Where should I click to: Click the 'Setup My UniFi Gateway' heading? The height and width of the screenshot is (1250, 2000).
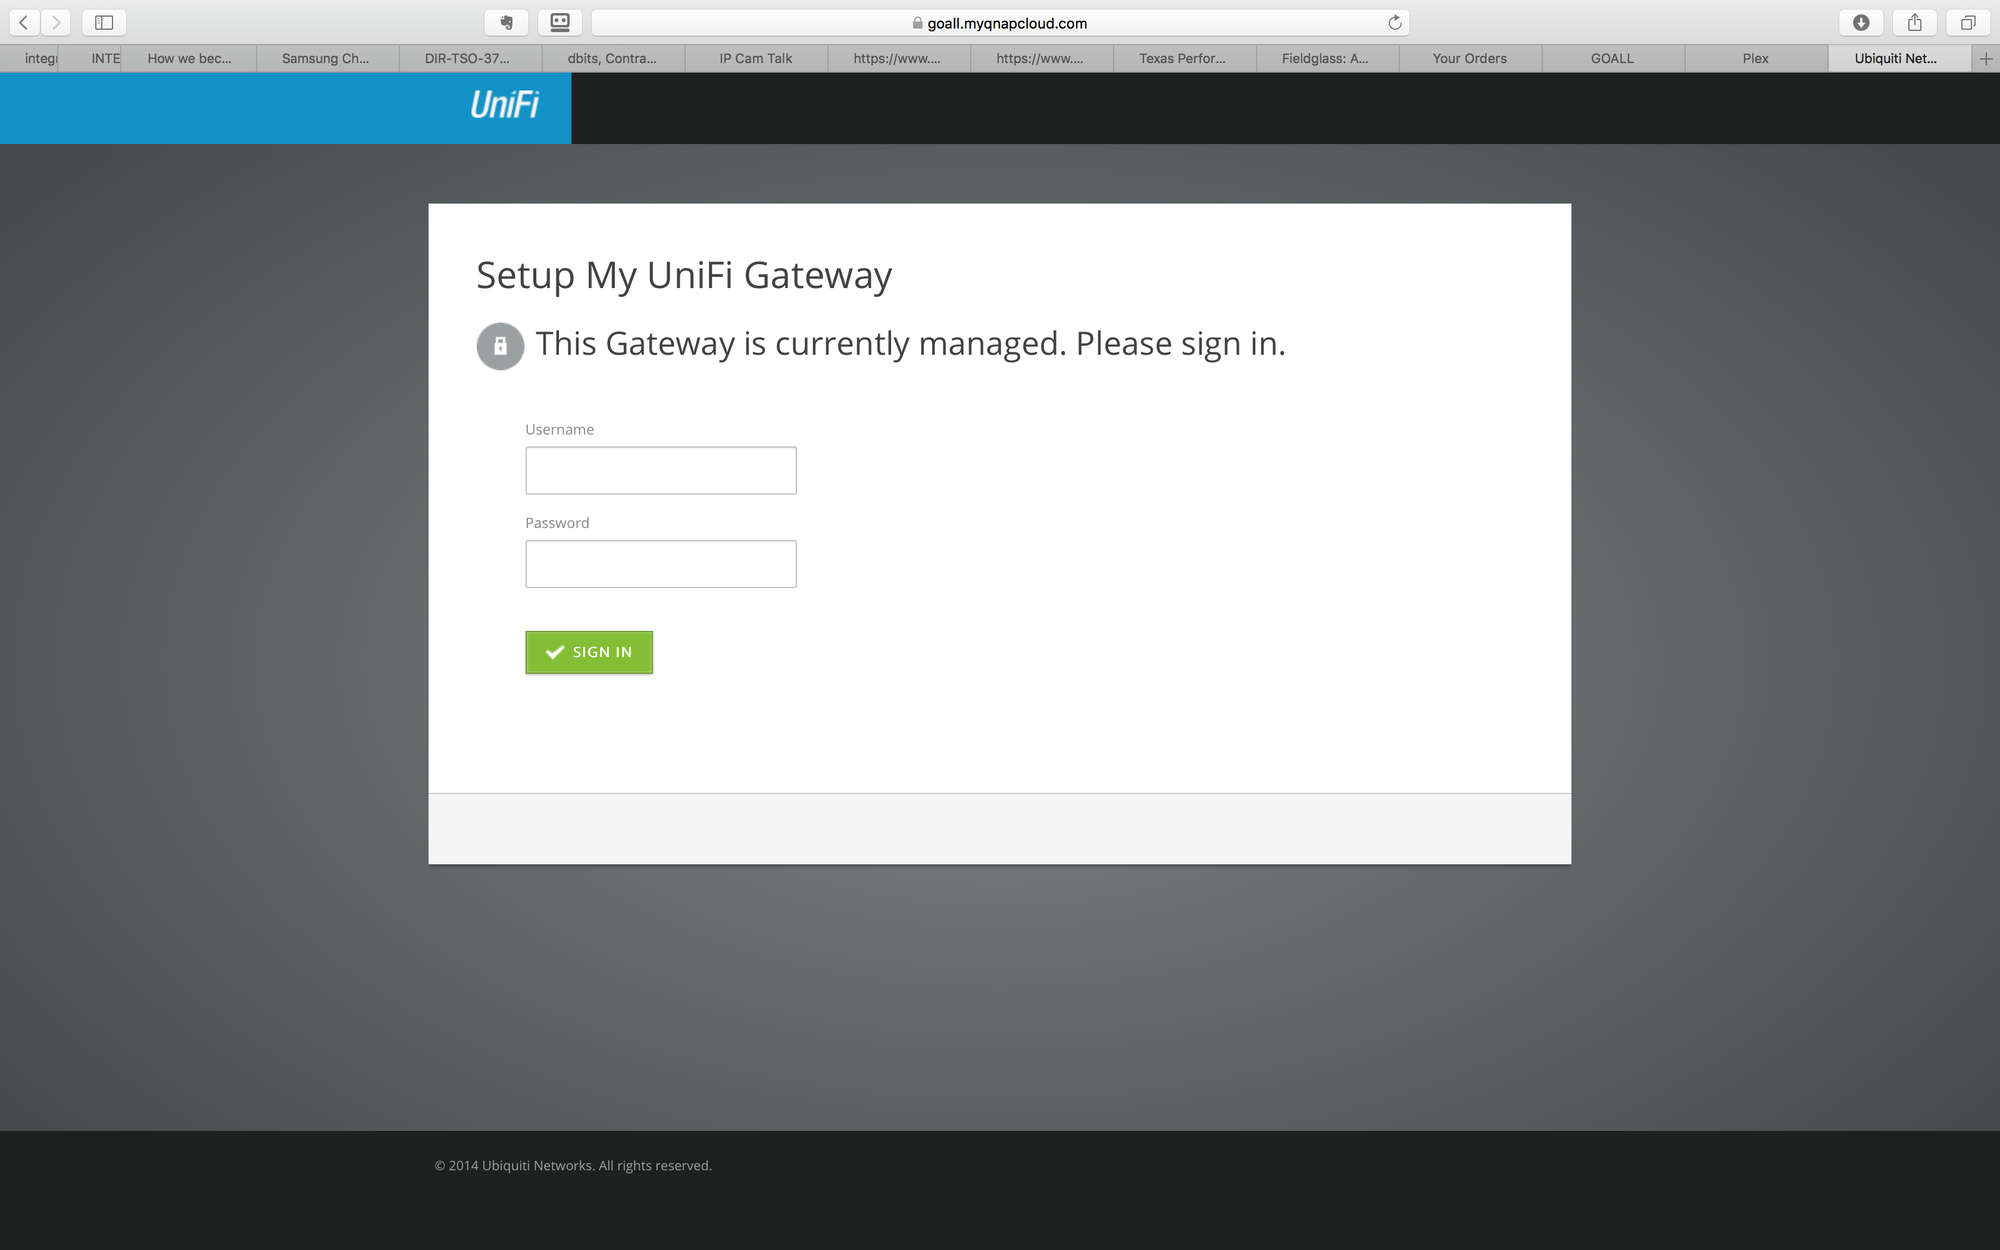(x=684, y=276)
